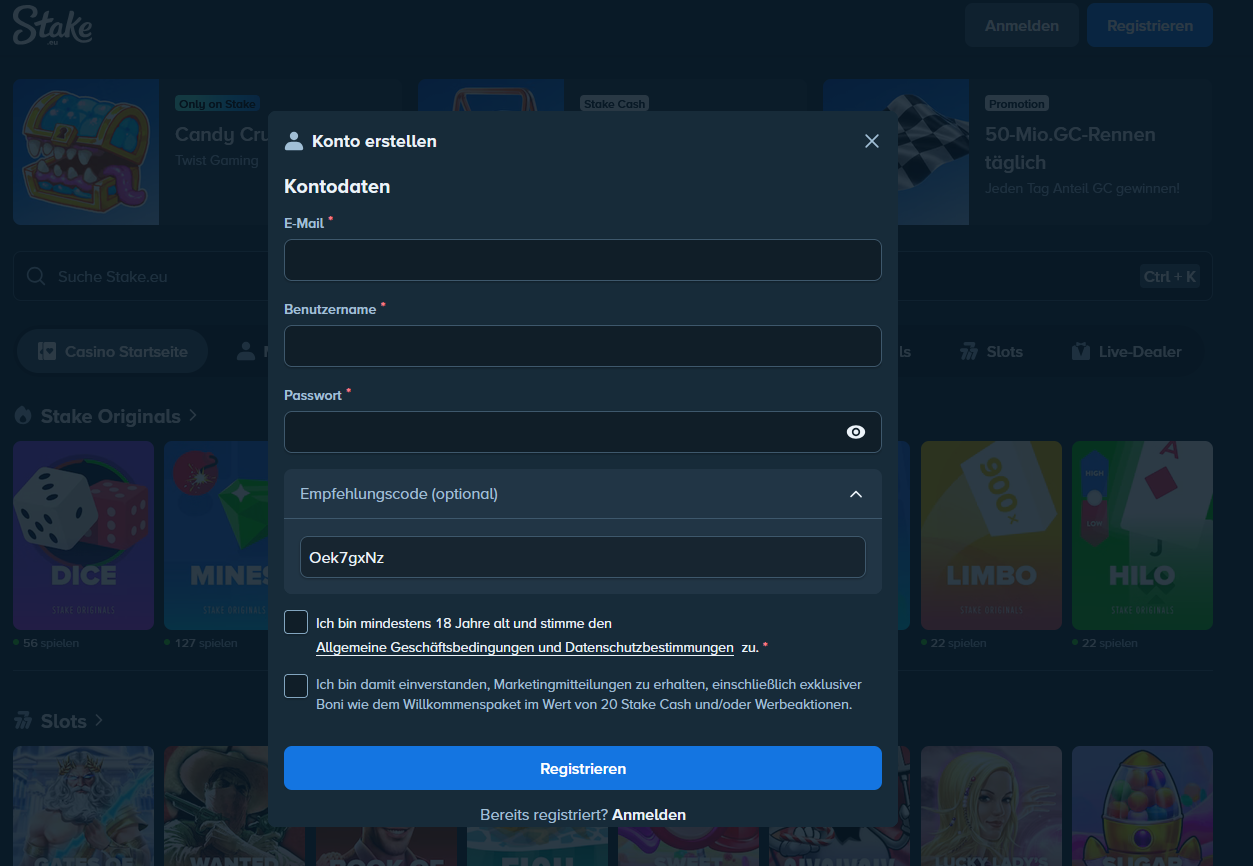Close the Konto erstellen dialog

coord(872,141)
